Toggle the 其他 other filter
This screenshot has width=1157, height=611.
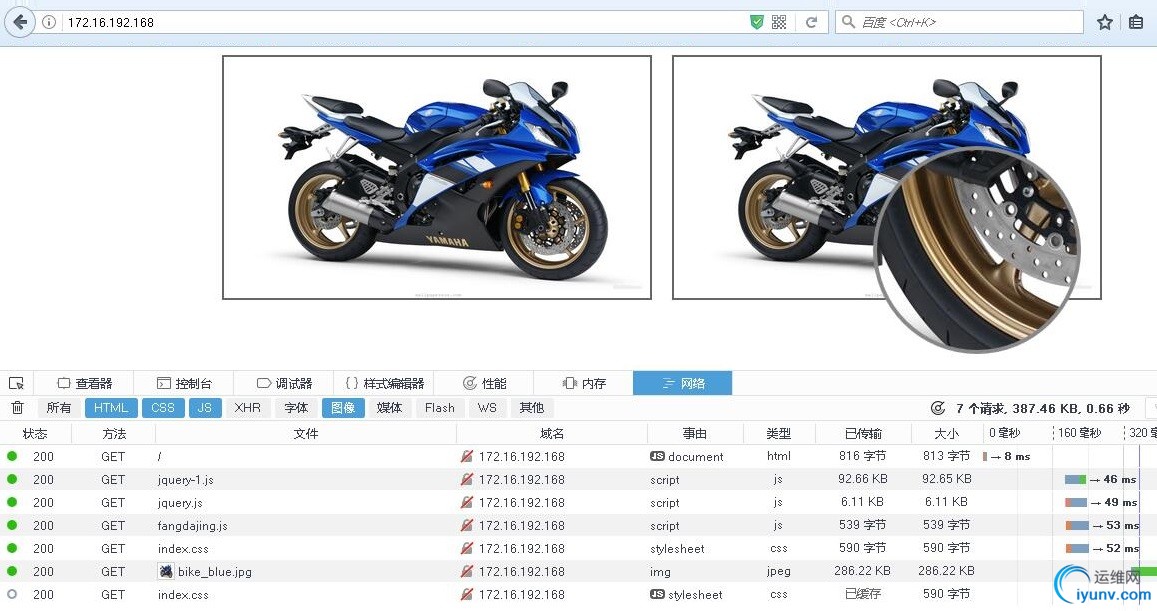(531, 407)
